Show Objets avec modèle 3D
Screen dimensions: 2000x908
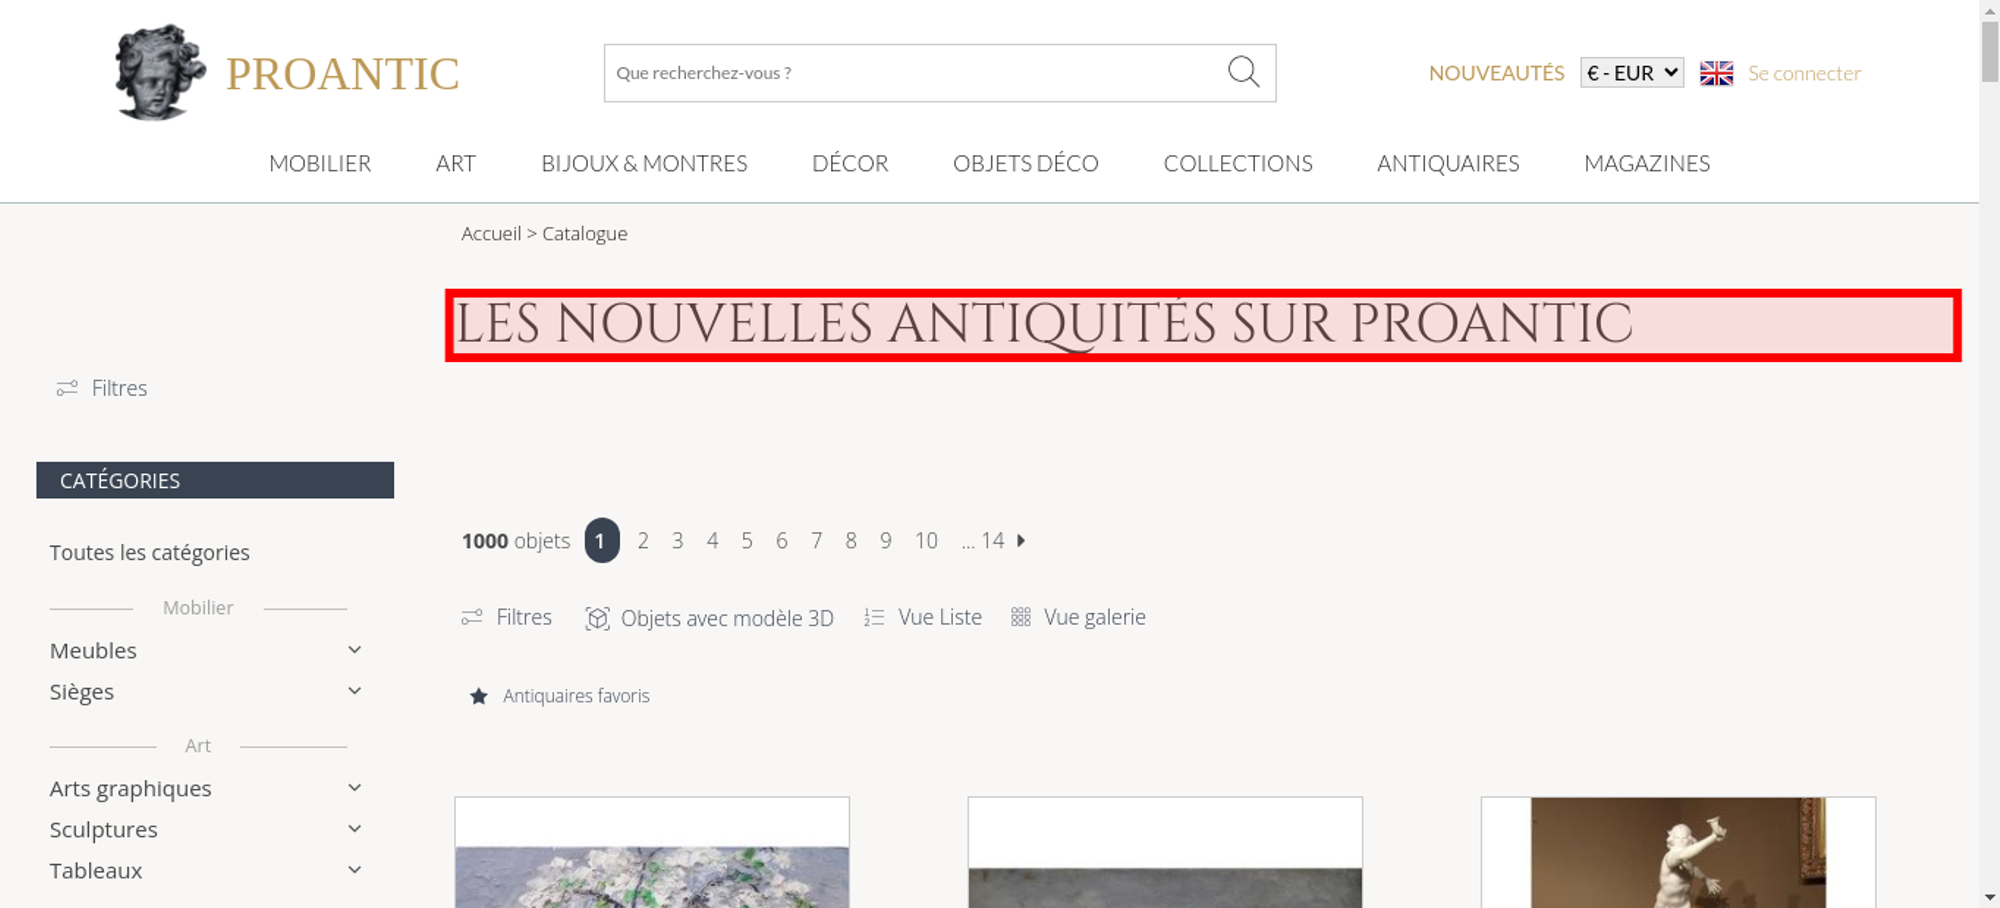pyautogui.click(x=709, y=618)
